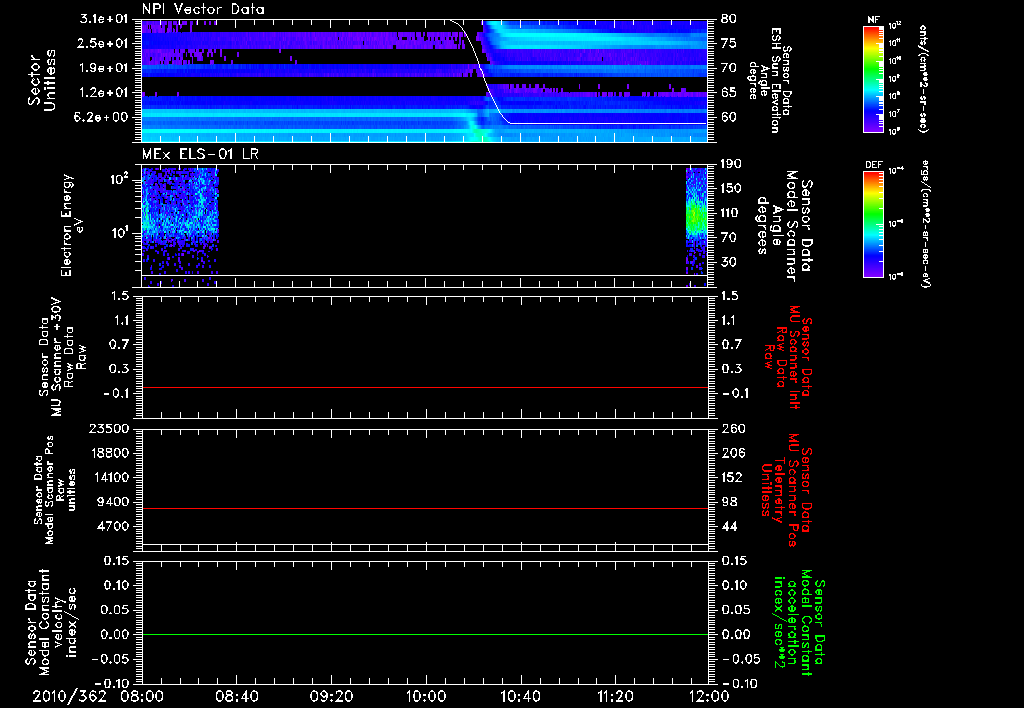Click the early-morning ELS electron spectrogram block
Image resolution: width=1024 pixels, height=708 pixels.
[x=180, y=227]
